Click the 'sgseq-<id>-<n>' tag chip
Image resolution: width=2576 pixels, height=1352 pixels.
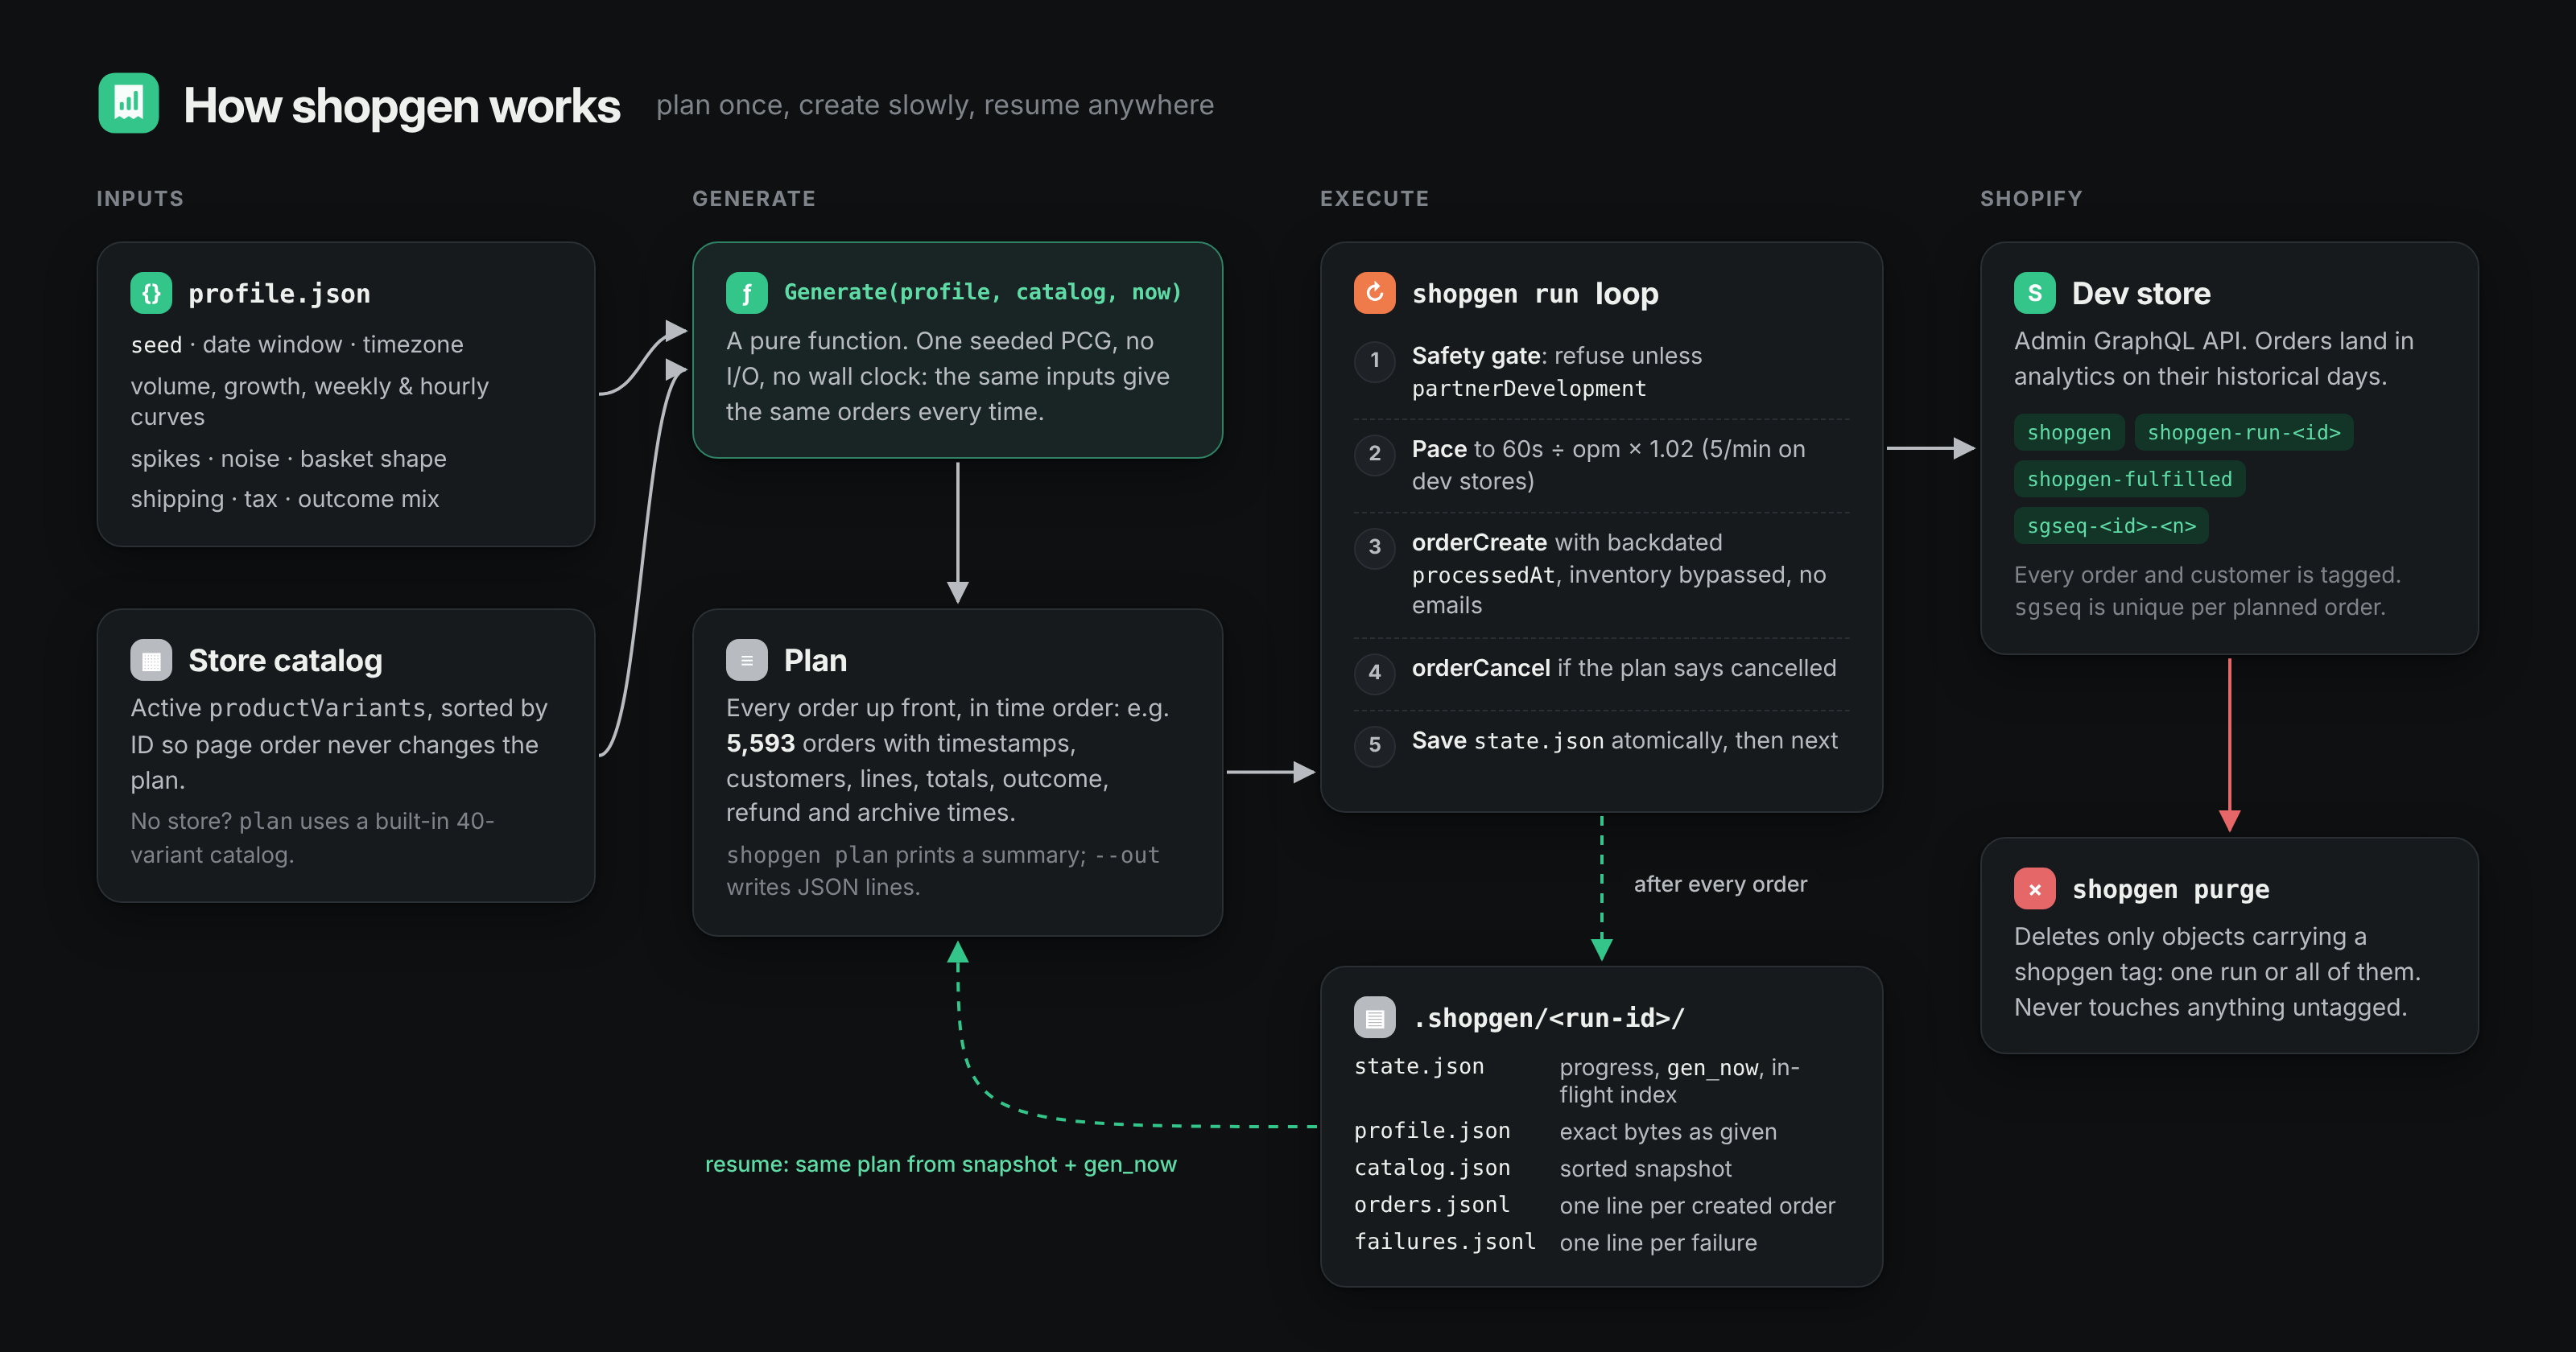point(2111,526)
